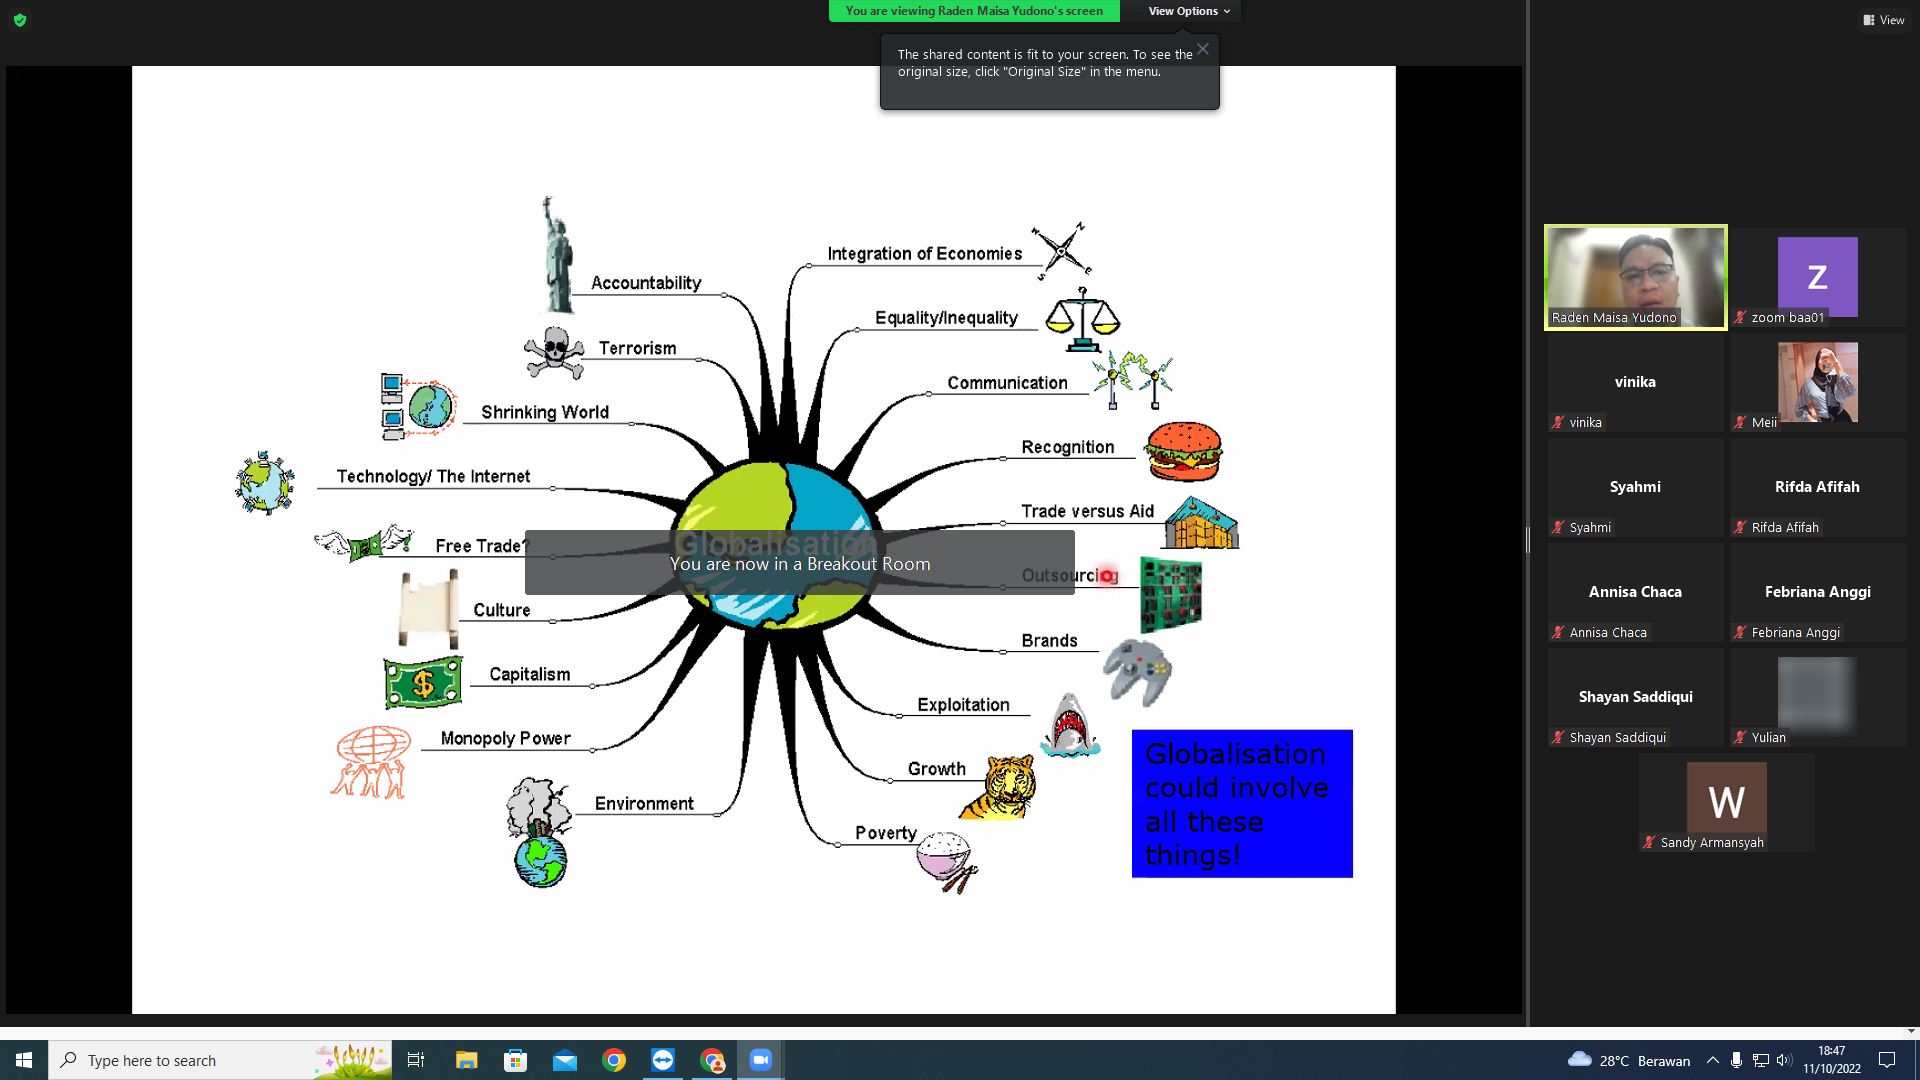The height and width of the screenshot is (1080, 1920).
Task: Open the weather widget showing 28°C Berawan
Action: click(1629, 1060)
